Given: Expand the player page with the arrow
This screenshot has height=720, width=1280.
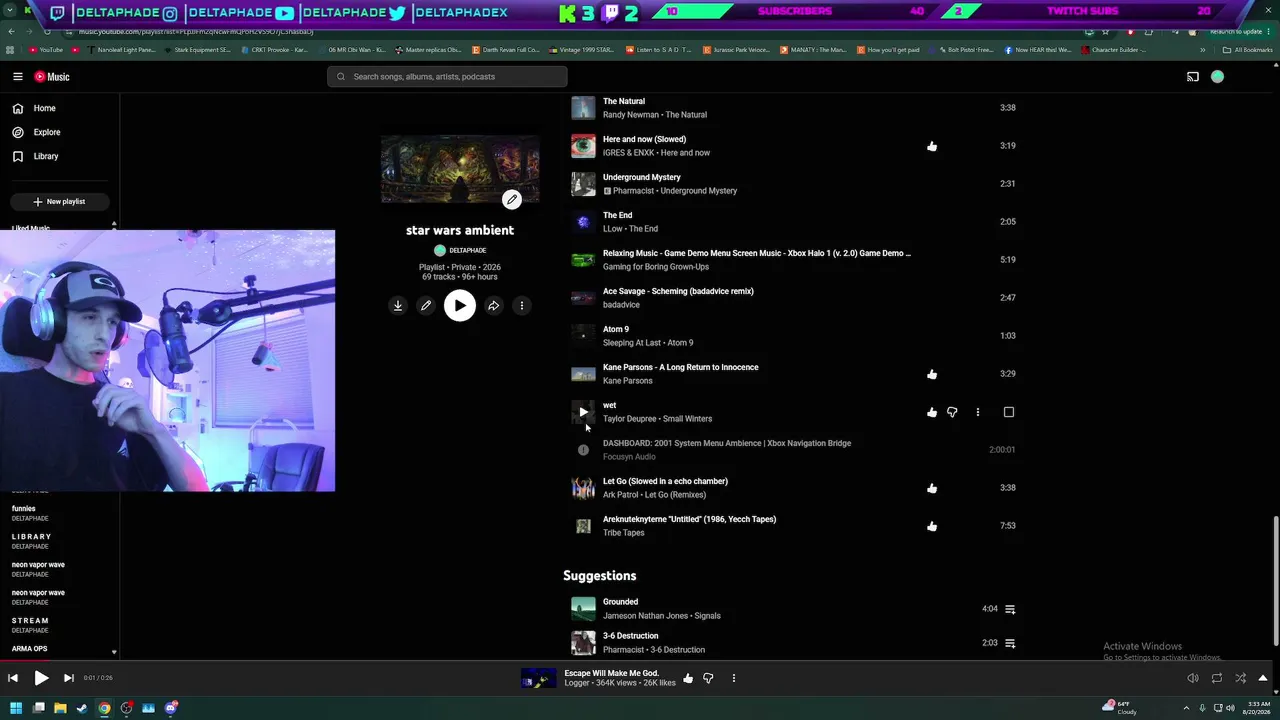Looking at the screenshot, I should click(x=1263, y=678).
